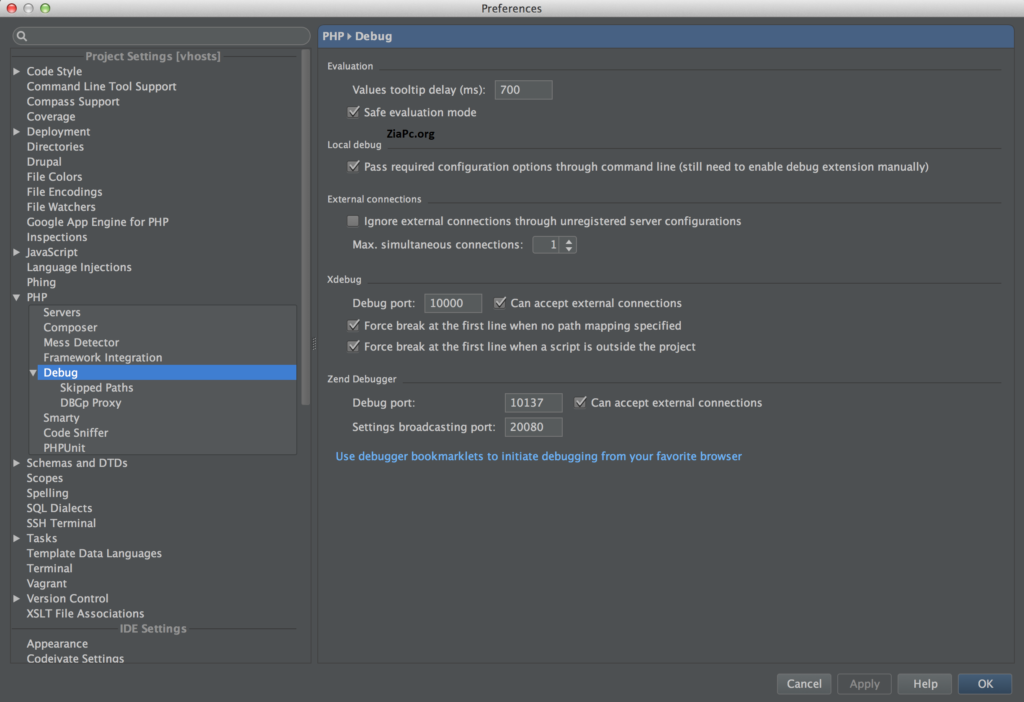The width and height of the screenshot is (1024, 702).
Task: Enable ignoring external connections through unregistered servers
Action: (353, 221)
